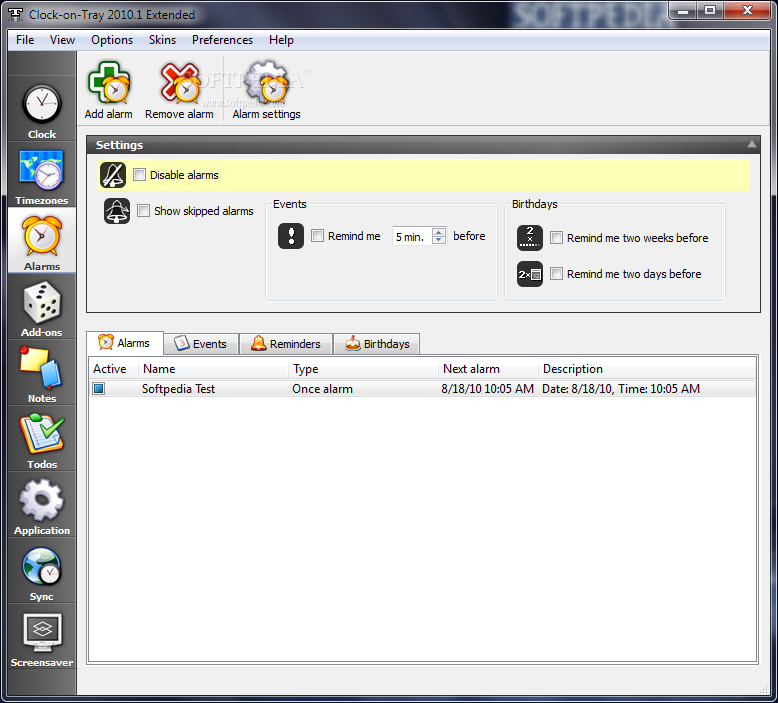
Task: Maximize the Clock-on-Tray window
Action: pyautogui.click(x=710, y=10)
